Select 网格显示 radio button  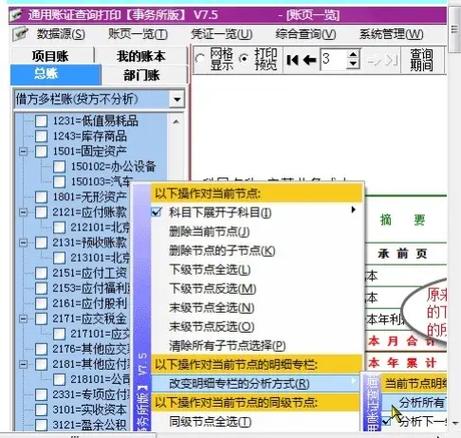[x=200, y=59]
